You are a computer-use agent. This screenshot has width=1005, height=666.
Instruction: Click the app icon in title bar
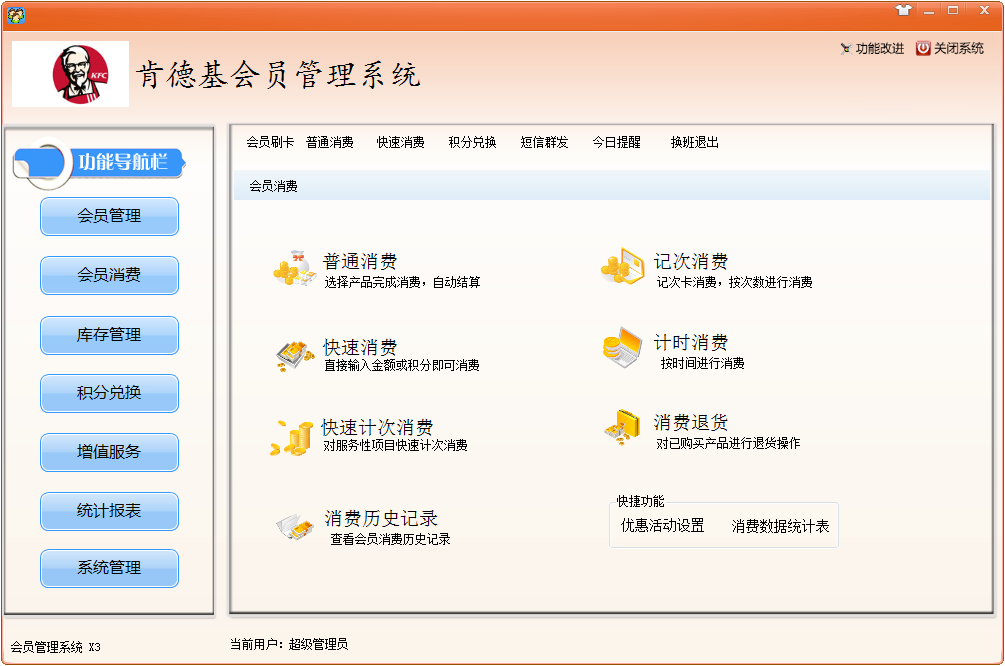tap(15, 15)
